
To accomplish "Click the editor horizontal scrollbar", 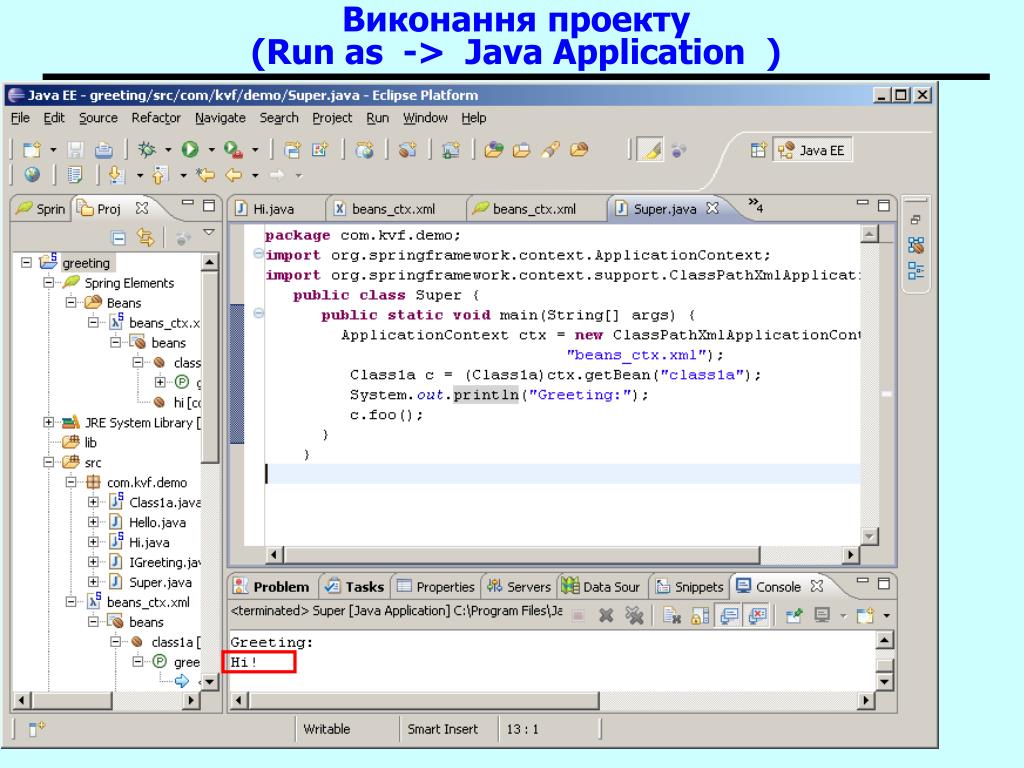I will click(562, 555).
